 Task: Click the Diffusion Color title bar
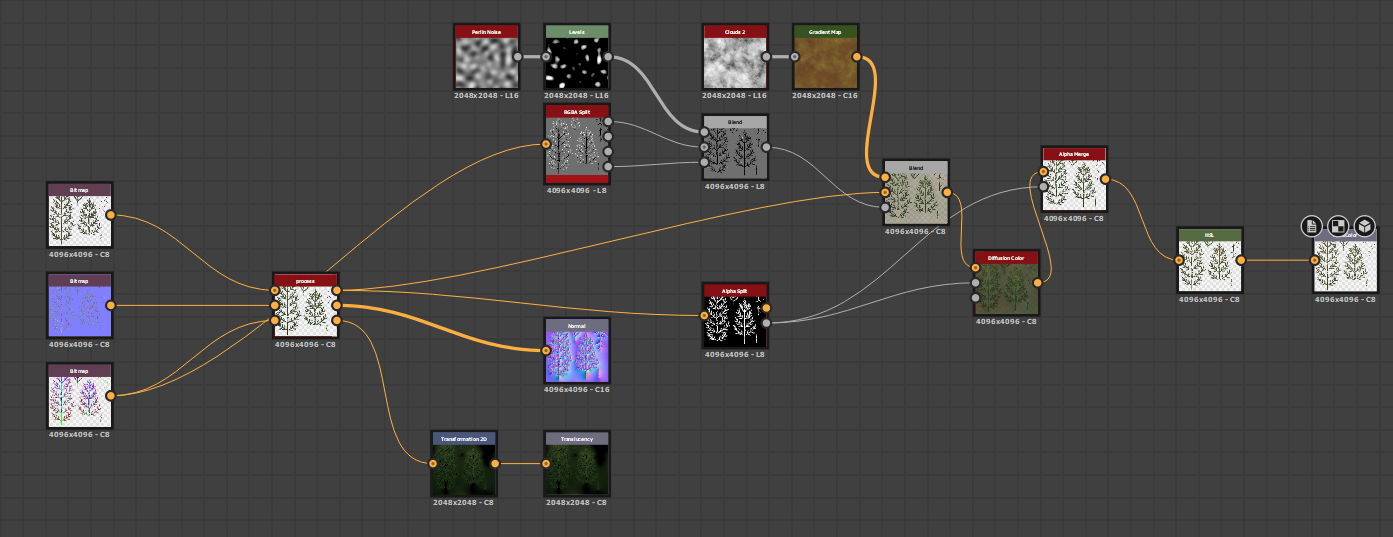click(1007, 256)
